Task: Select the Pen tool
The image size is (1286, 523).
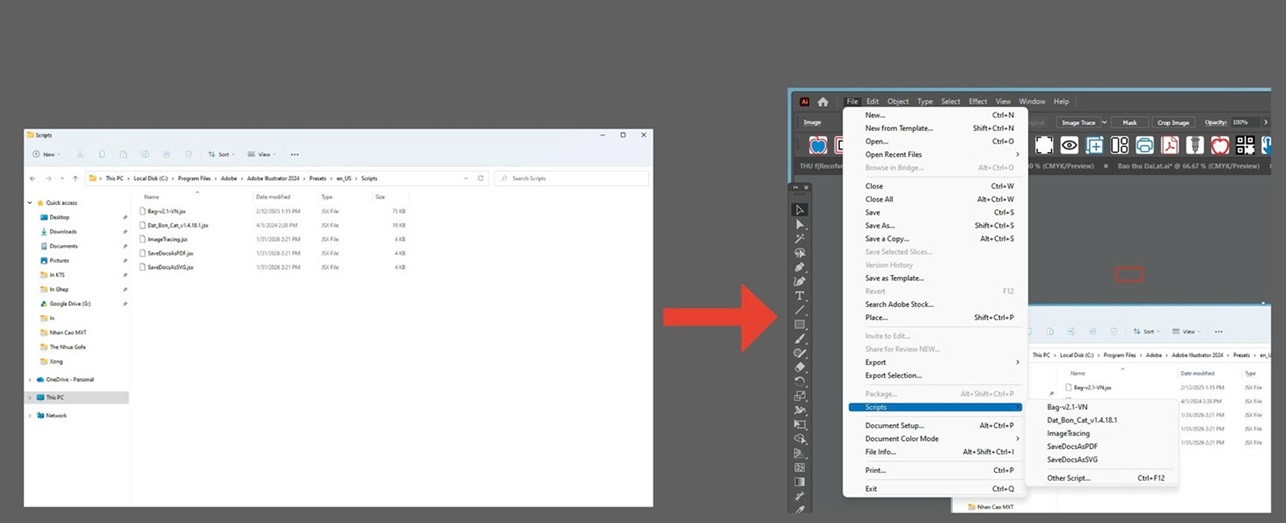Action: pos(800,268)
